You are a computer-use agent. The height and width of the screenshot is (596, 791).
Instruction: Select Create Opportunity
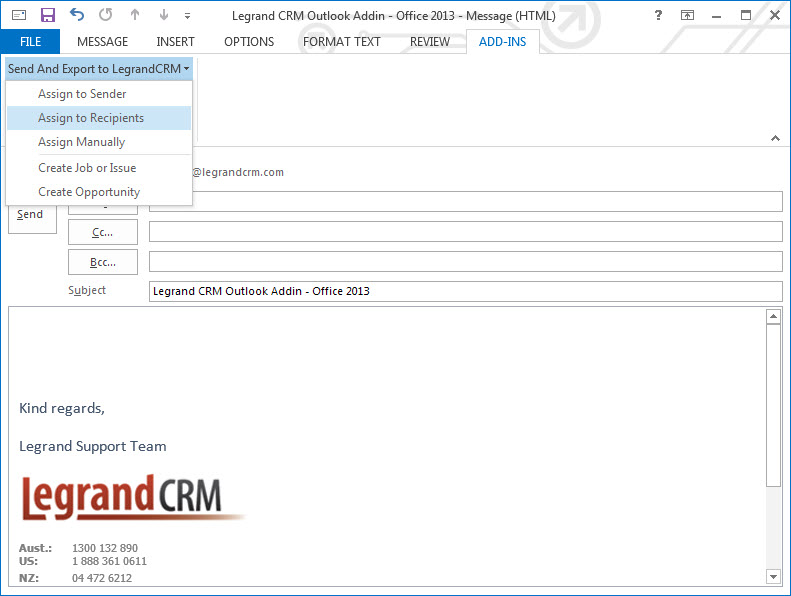[99, 192]
